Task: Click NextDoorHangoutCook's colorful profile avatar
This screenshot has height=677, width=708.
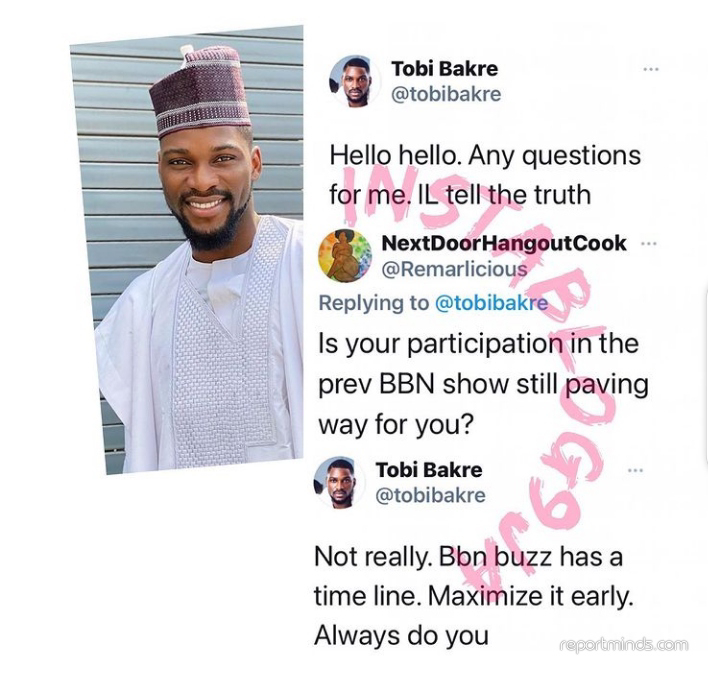Action: pyautogui.click(x=345, y=256)
